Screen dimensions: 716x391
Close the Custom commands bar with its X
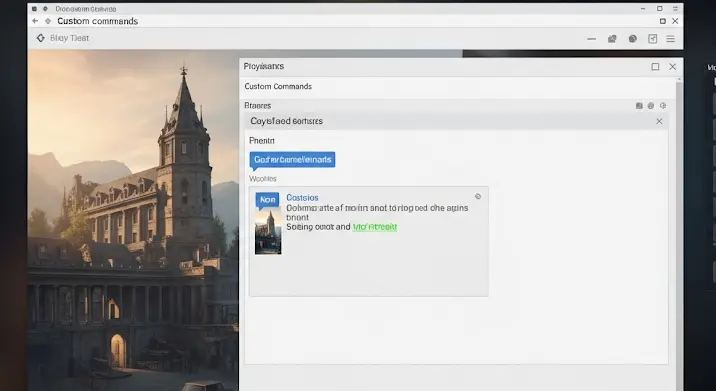pyautogui.click(x=675, y=21)
